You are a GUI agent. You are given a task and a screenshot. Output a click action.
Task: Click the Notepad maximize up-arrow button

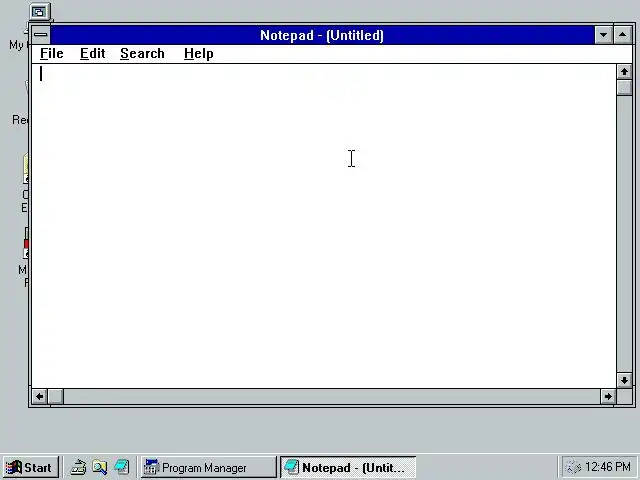[x=622, y=35]
